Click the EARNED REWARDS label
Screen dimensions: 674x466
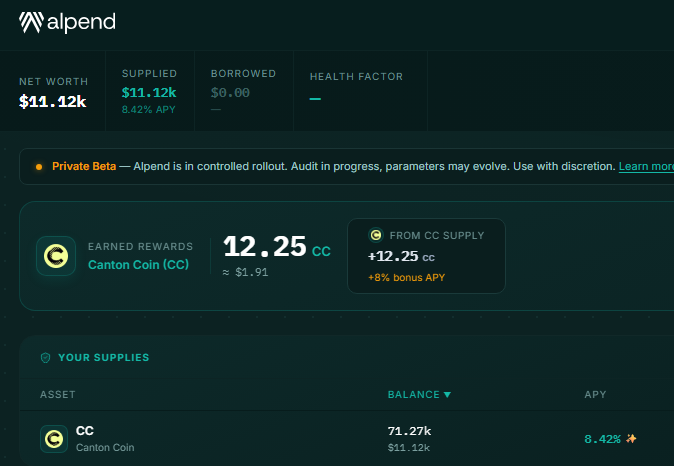point(141,246)
